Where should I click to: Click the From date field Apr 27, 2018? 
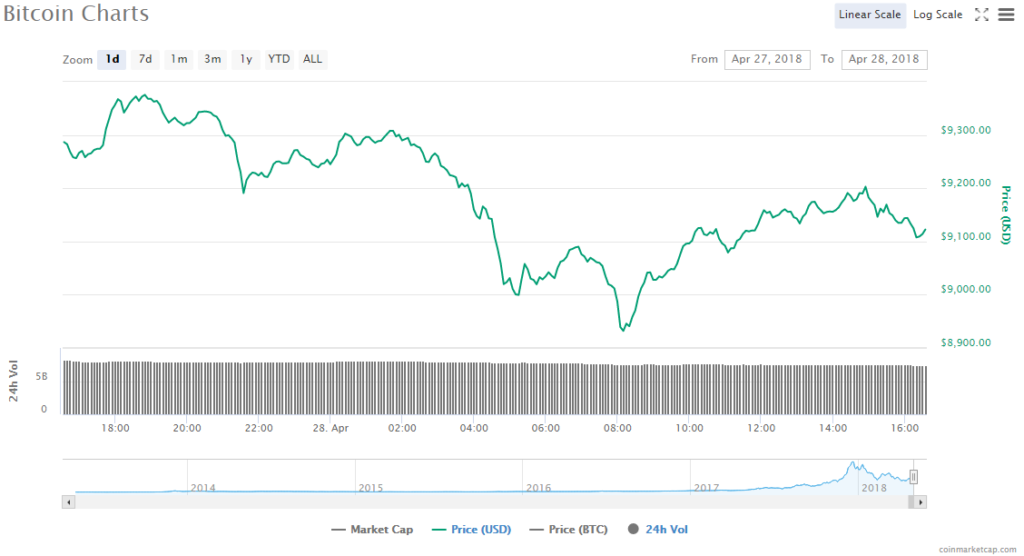(767, 59)
